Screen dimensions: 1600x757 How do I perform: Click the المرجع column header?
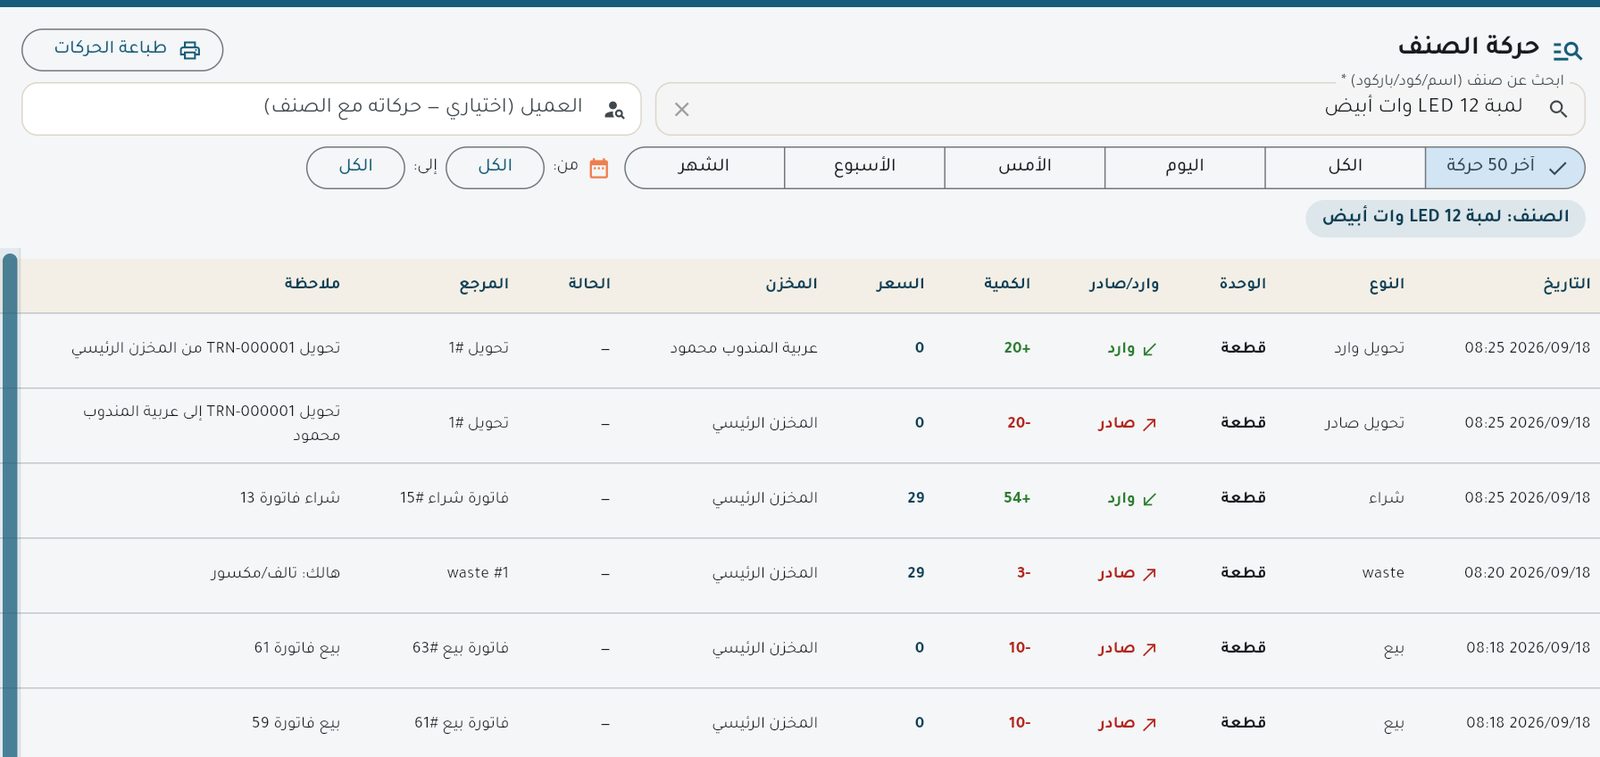point(484,285)
